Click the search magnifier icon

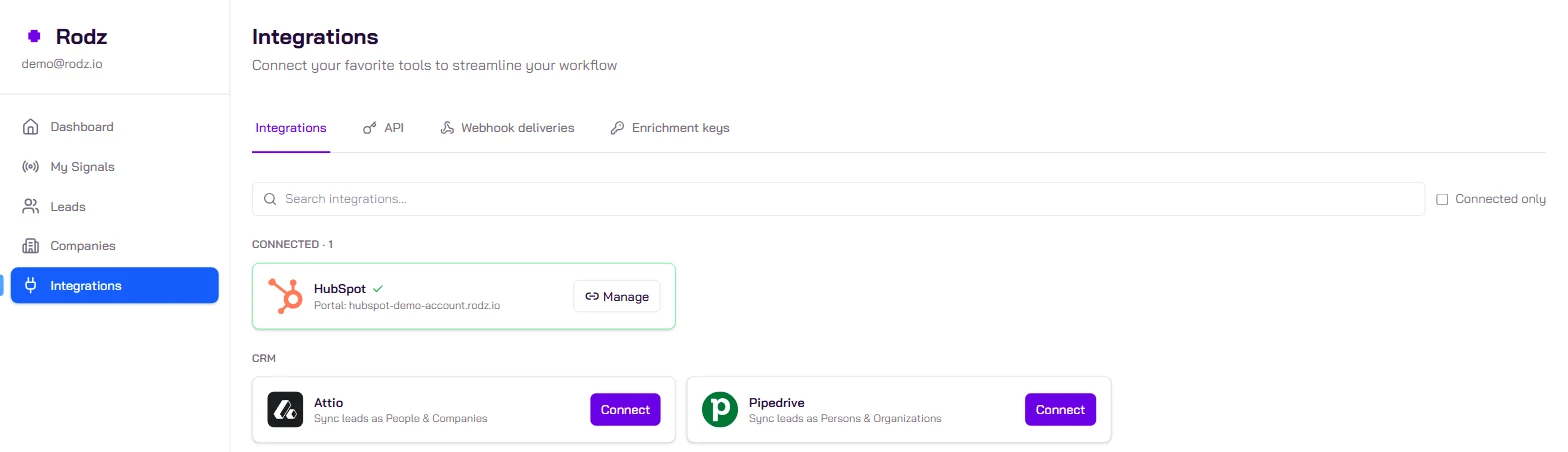point(270,199)
